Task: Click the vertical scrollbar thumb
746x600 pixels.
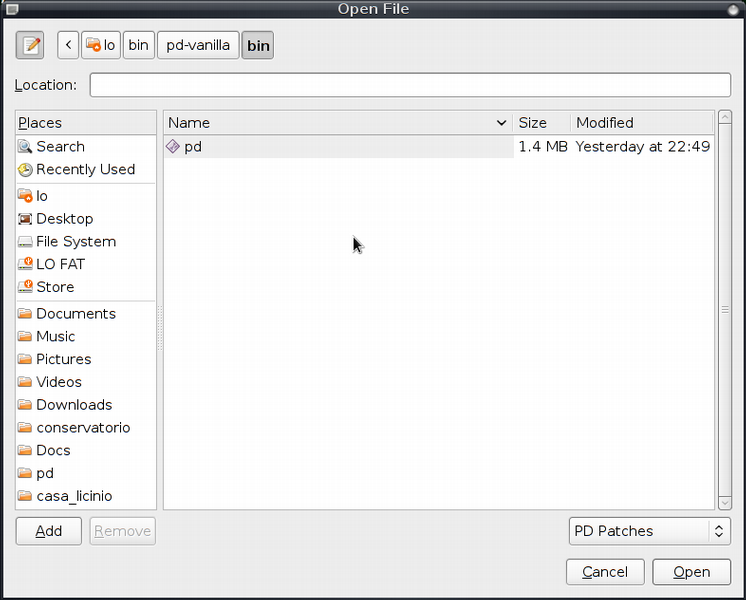Action: coord(725,310)
